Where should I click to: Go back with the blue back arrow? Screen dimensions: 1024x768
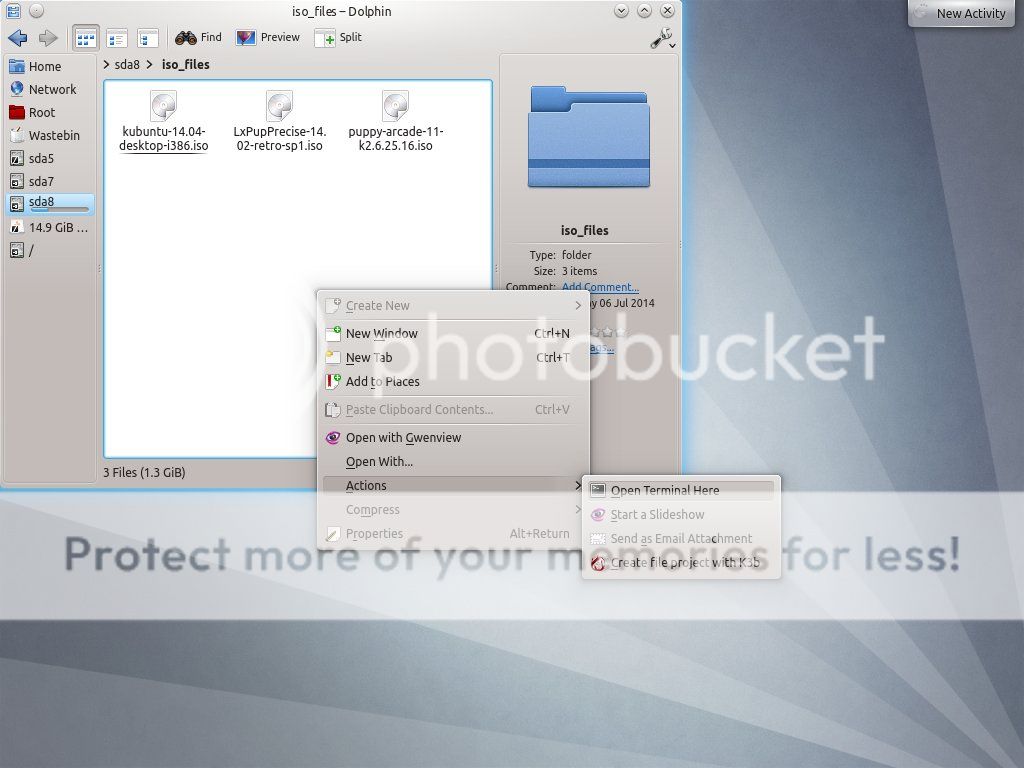click(x=18, y=38)
